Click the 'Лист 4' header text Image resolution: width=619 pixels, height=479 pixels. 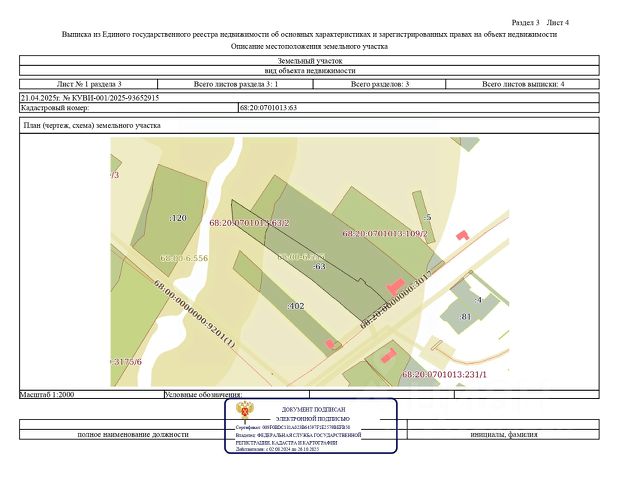pyautogui.click(x=557, y=23)
